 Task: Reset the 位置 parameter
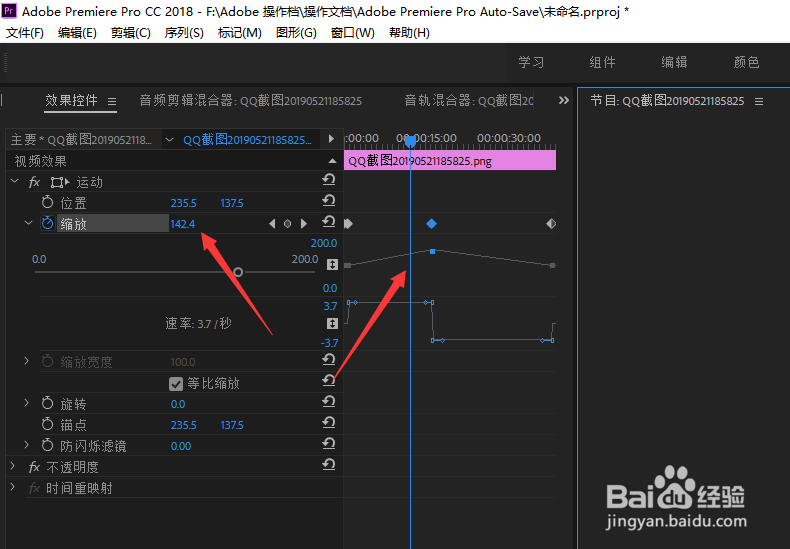329,200
